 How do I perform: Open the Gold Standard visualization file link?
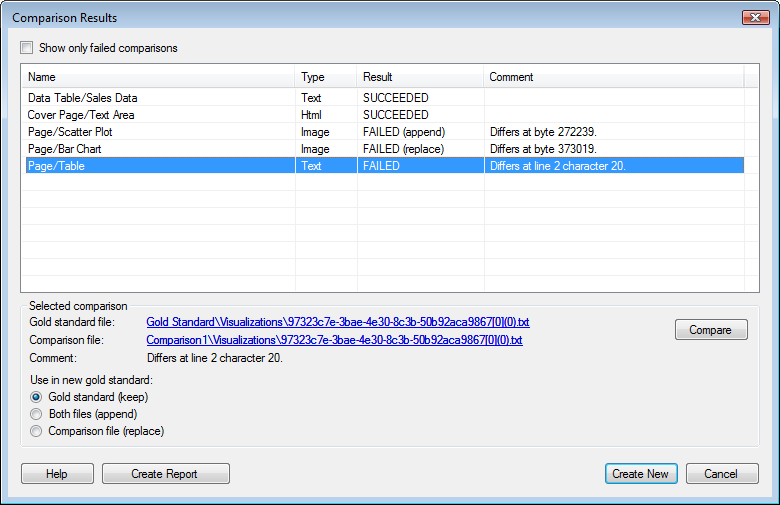point(338,322)
